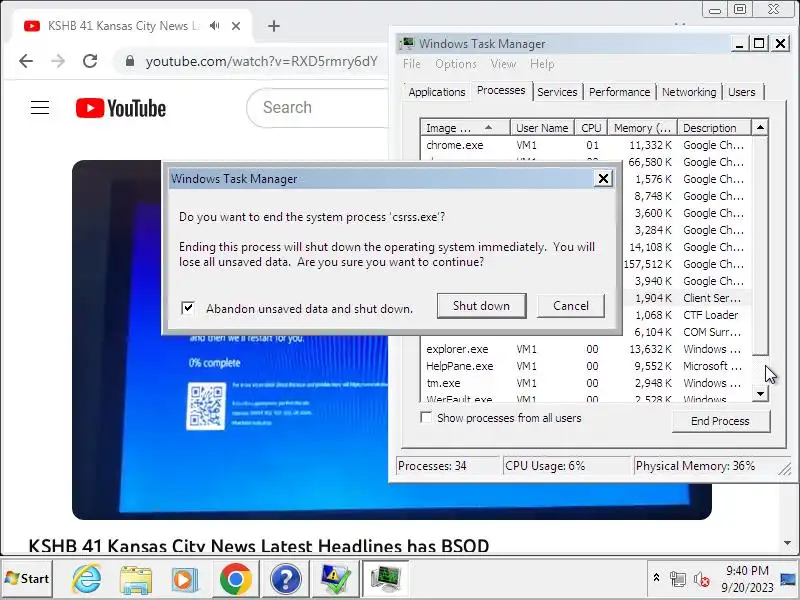The width and height of the screenshot is (800, 600).
Task: Cancel the end process dialog
Action: [570, 306]
